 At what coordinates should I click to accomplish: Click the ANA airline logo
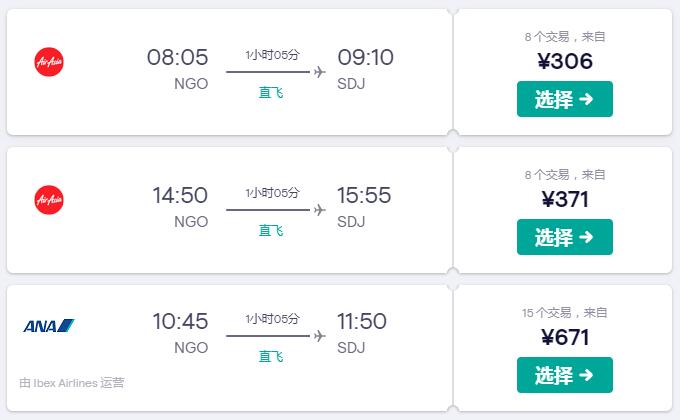click(49, 325)
